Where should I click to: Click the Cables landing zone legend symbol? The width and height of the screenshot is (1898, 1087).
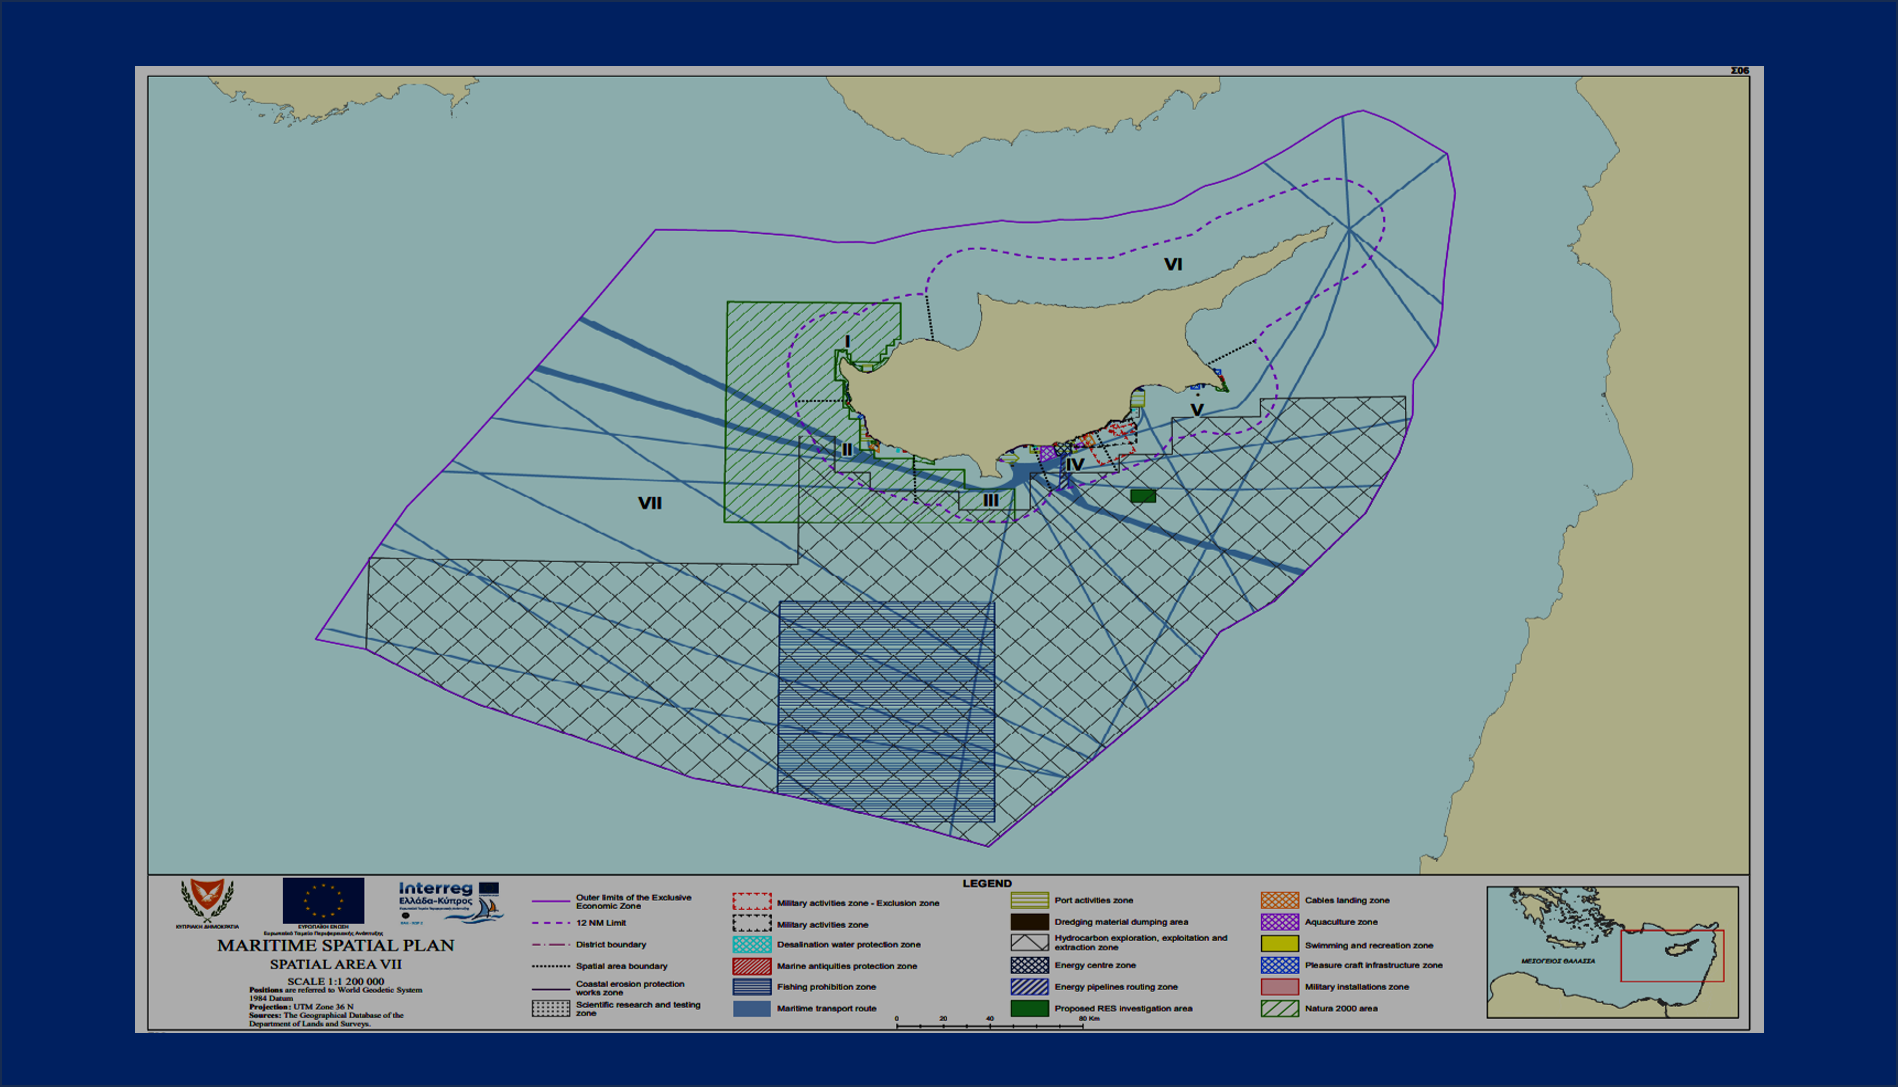pyautogui.click(x=1279, y=900)
